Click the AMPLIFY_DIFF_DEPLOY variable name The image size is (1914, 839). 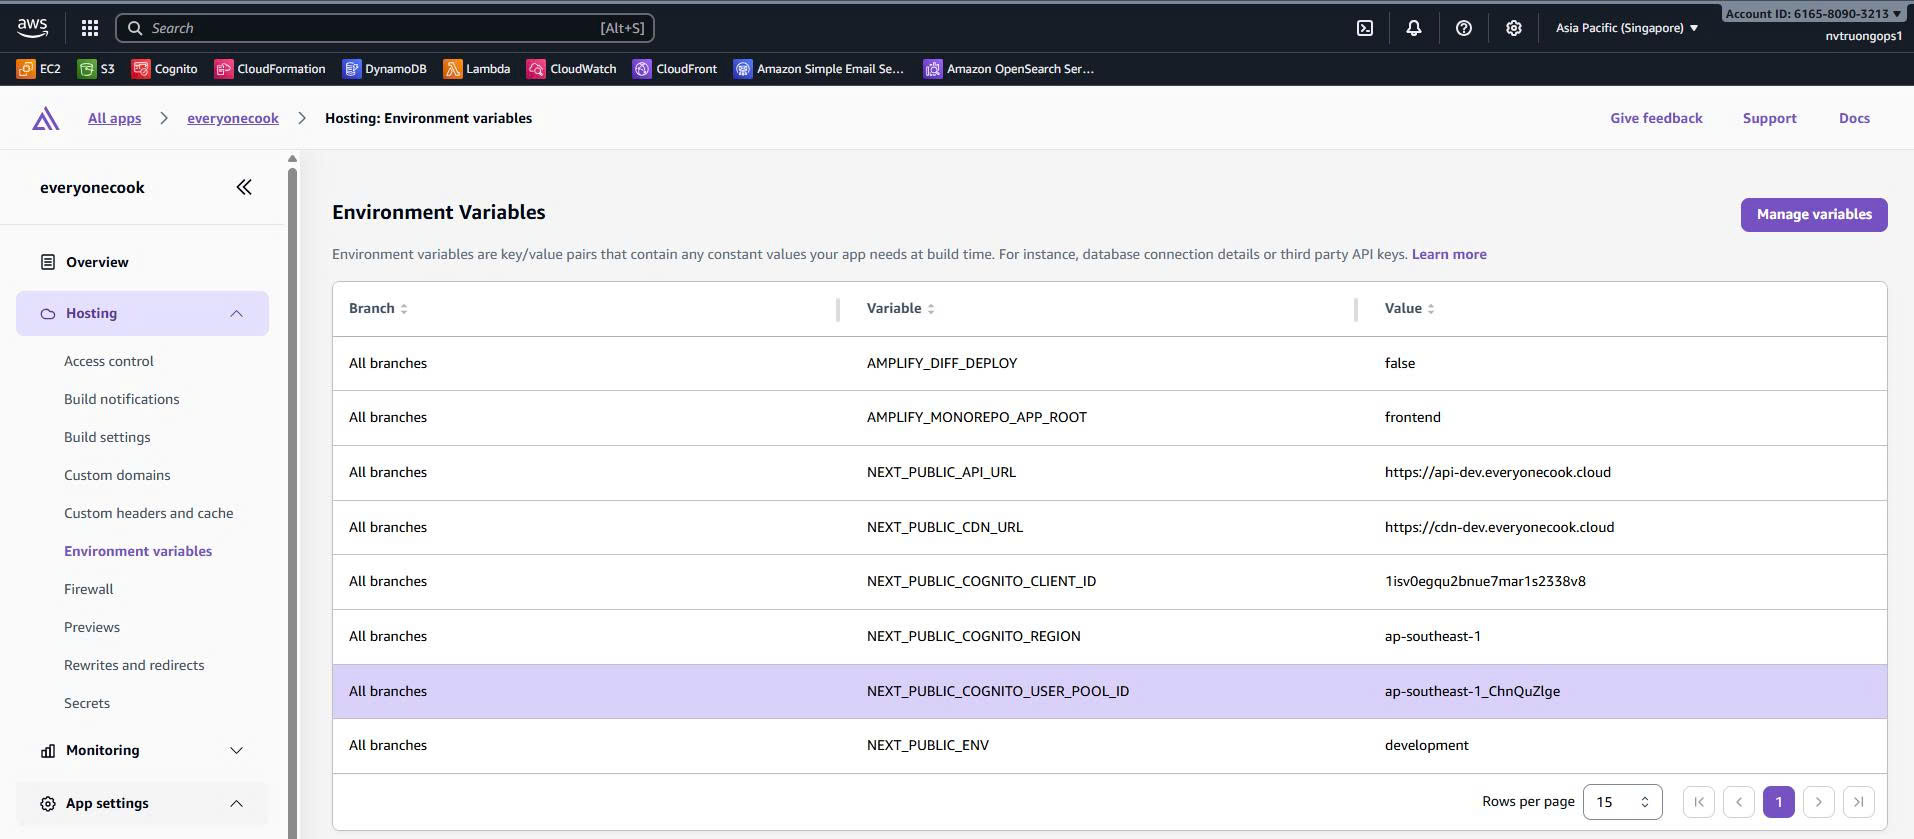[942, 363]
